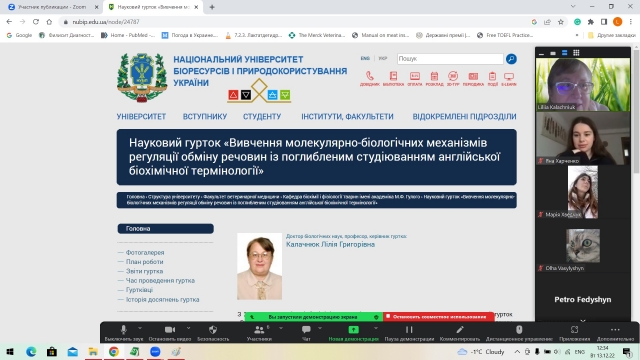Expand audio options arrow next to microphone

140,328
